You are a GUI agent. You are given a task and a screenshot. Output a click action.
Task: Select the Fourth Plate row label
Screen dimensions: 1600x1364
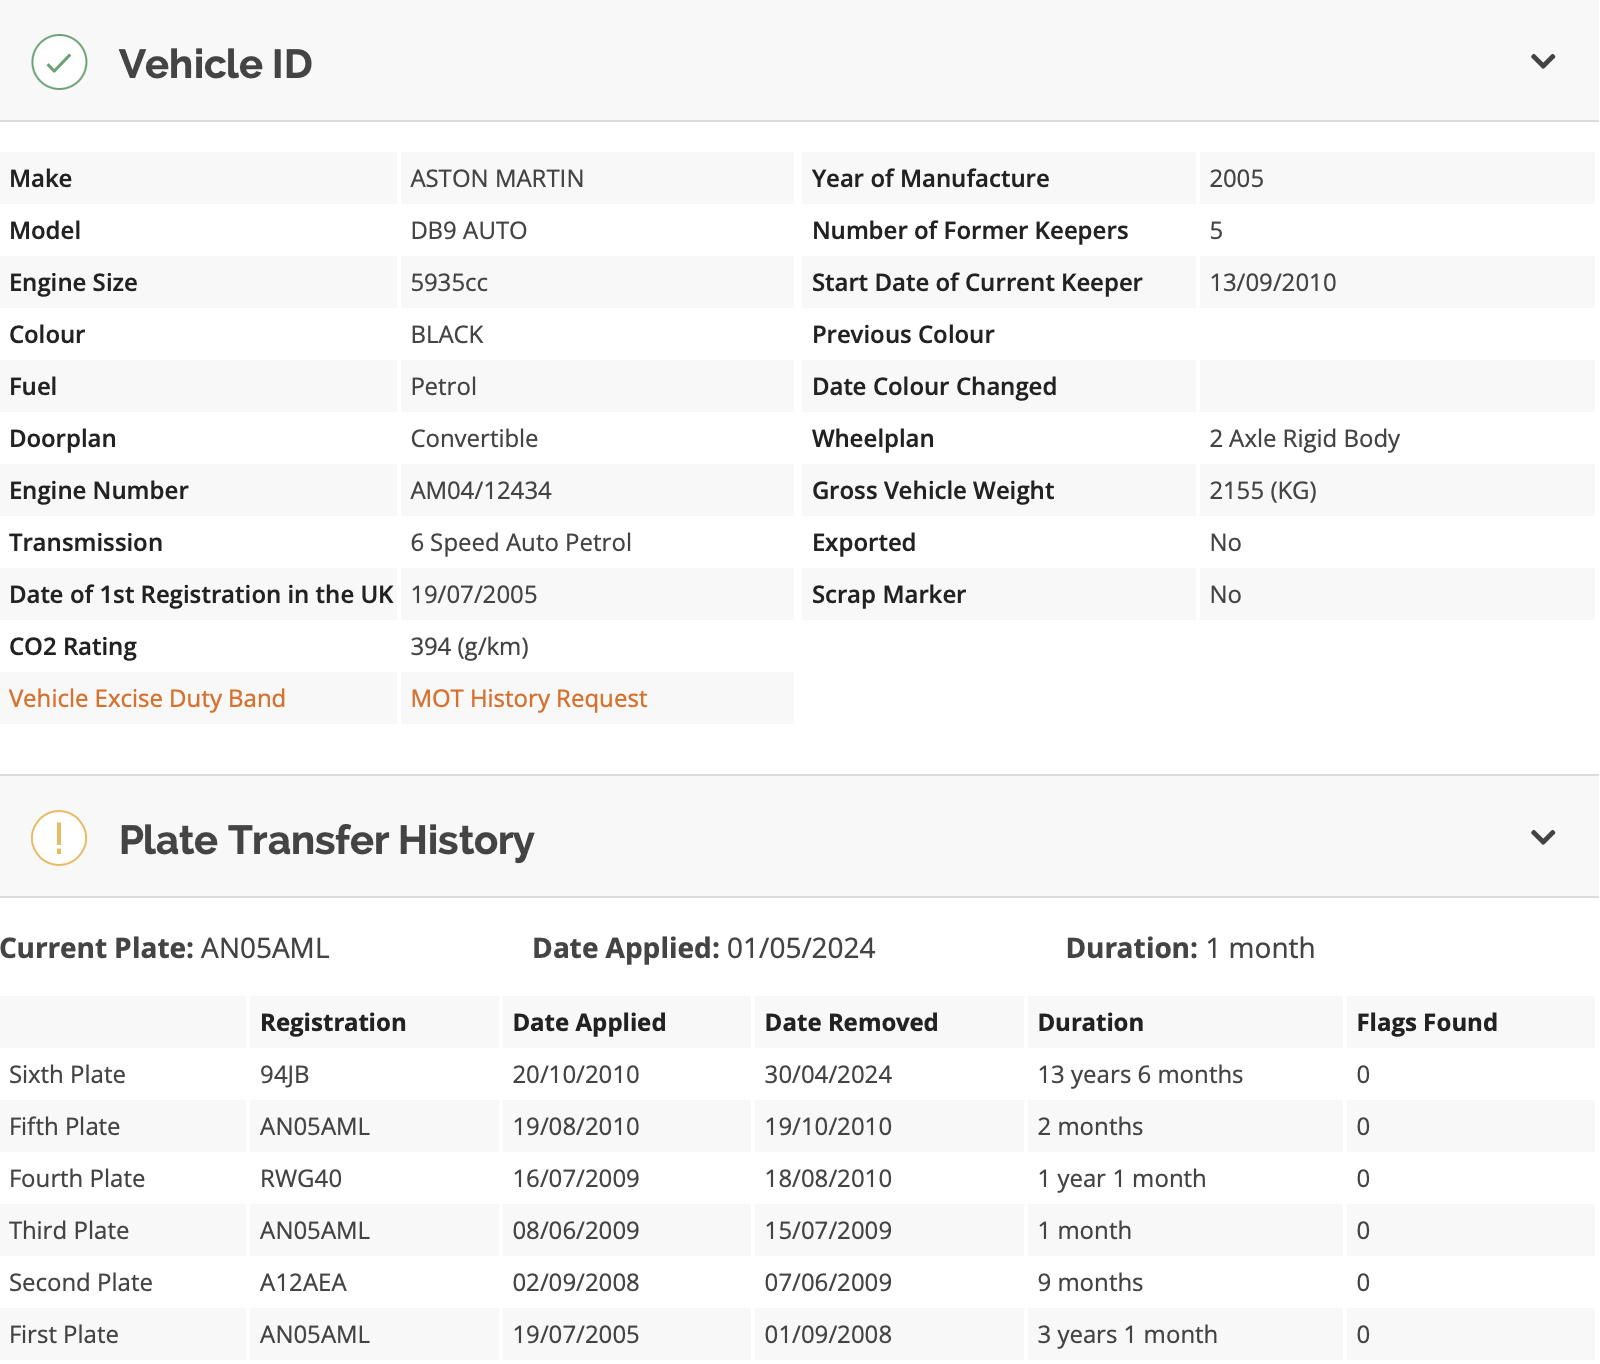pos(77,1178)
